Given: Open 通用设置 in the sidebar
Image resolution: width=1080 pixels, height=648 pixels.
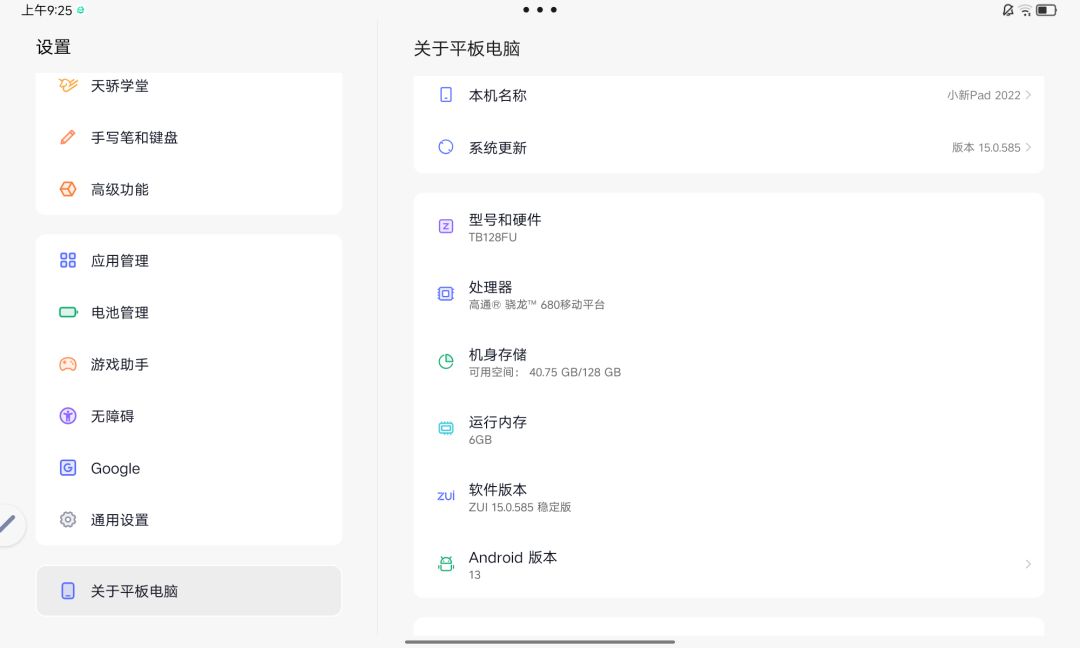Looking at the screenshot, I should [189, 519].
